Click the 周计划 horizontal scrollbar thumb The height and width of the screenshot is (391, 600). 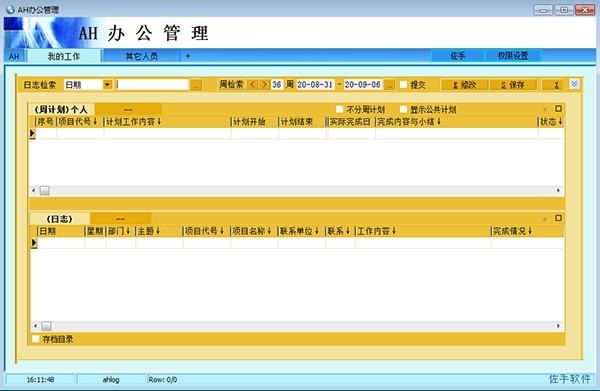pyautogui.click(x=45, y=191)
